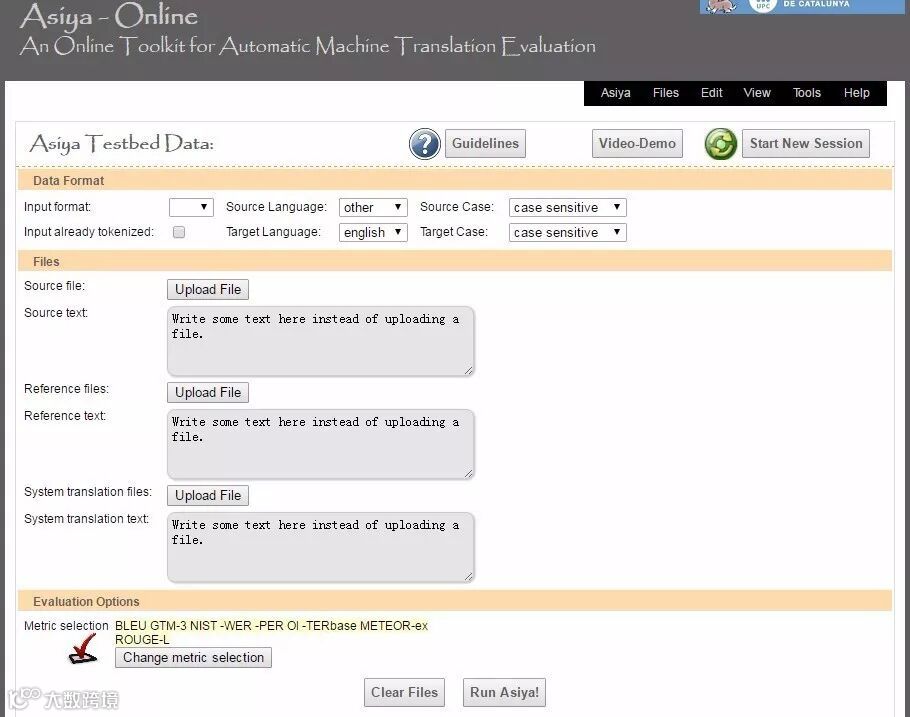This screenshot has height=717, width=910.
Task: Click the Clear Files button
Action: pyautogui.click(x=405, y=693)
